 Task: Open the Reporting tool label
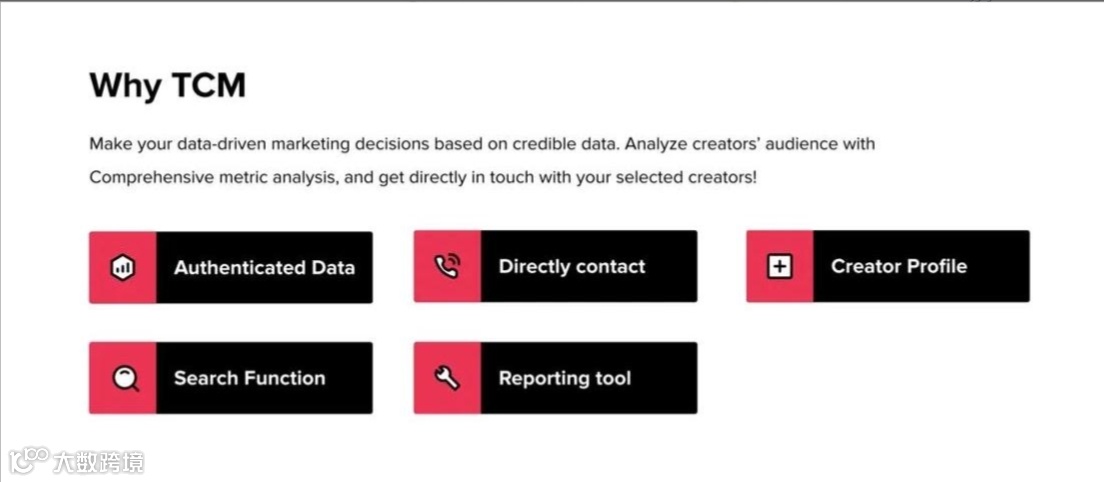[x=565, y=378]
